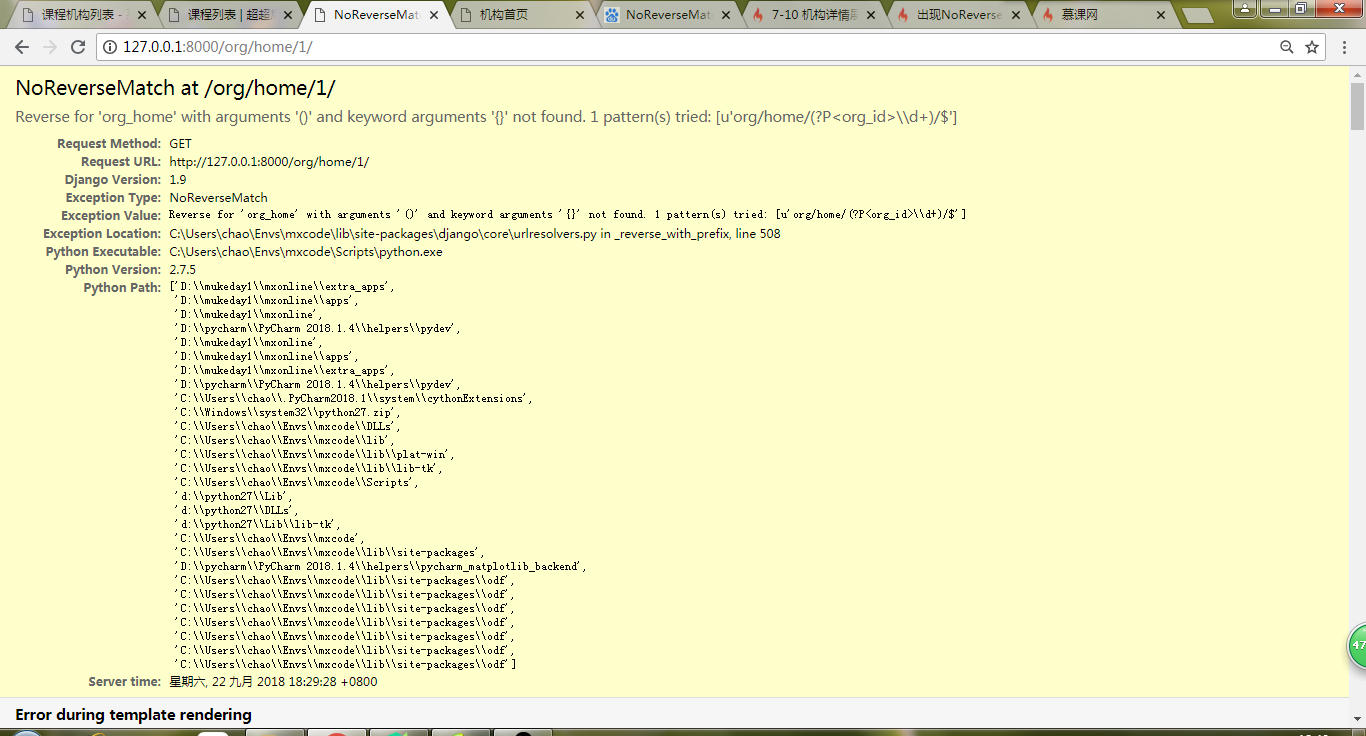The image size is (1366, 736).
Task: Click the 'd:\\python27\\Lib' path entry
Action: click(x=234, y=496)
